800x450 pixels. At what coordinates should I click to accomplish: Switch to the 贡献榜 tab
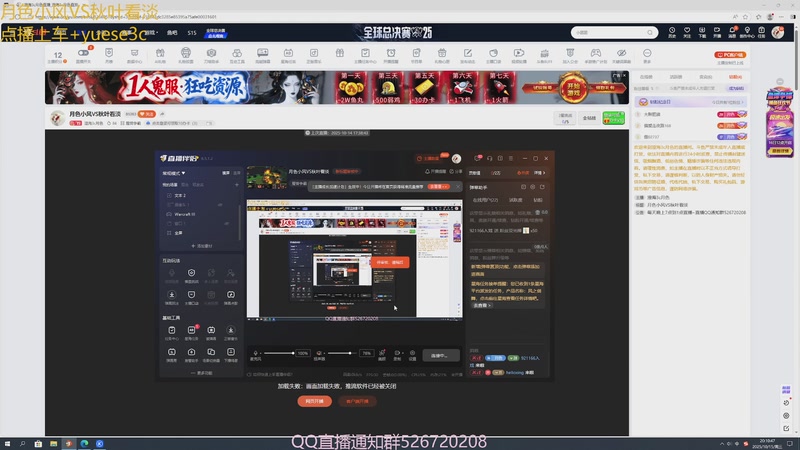click(706, 77)
